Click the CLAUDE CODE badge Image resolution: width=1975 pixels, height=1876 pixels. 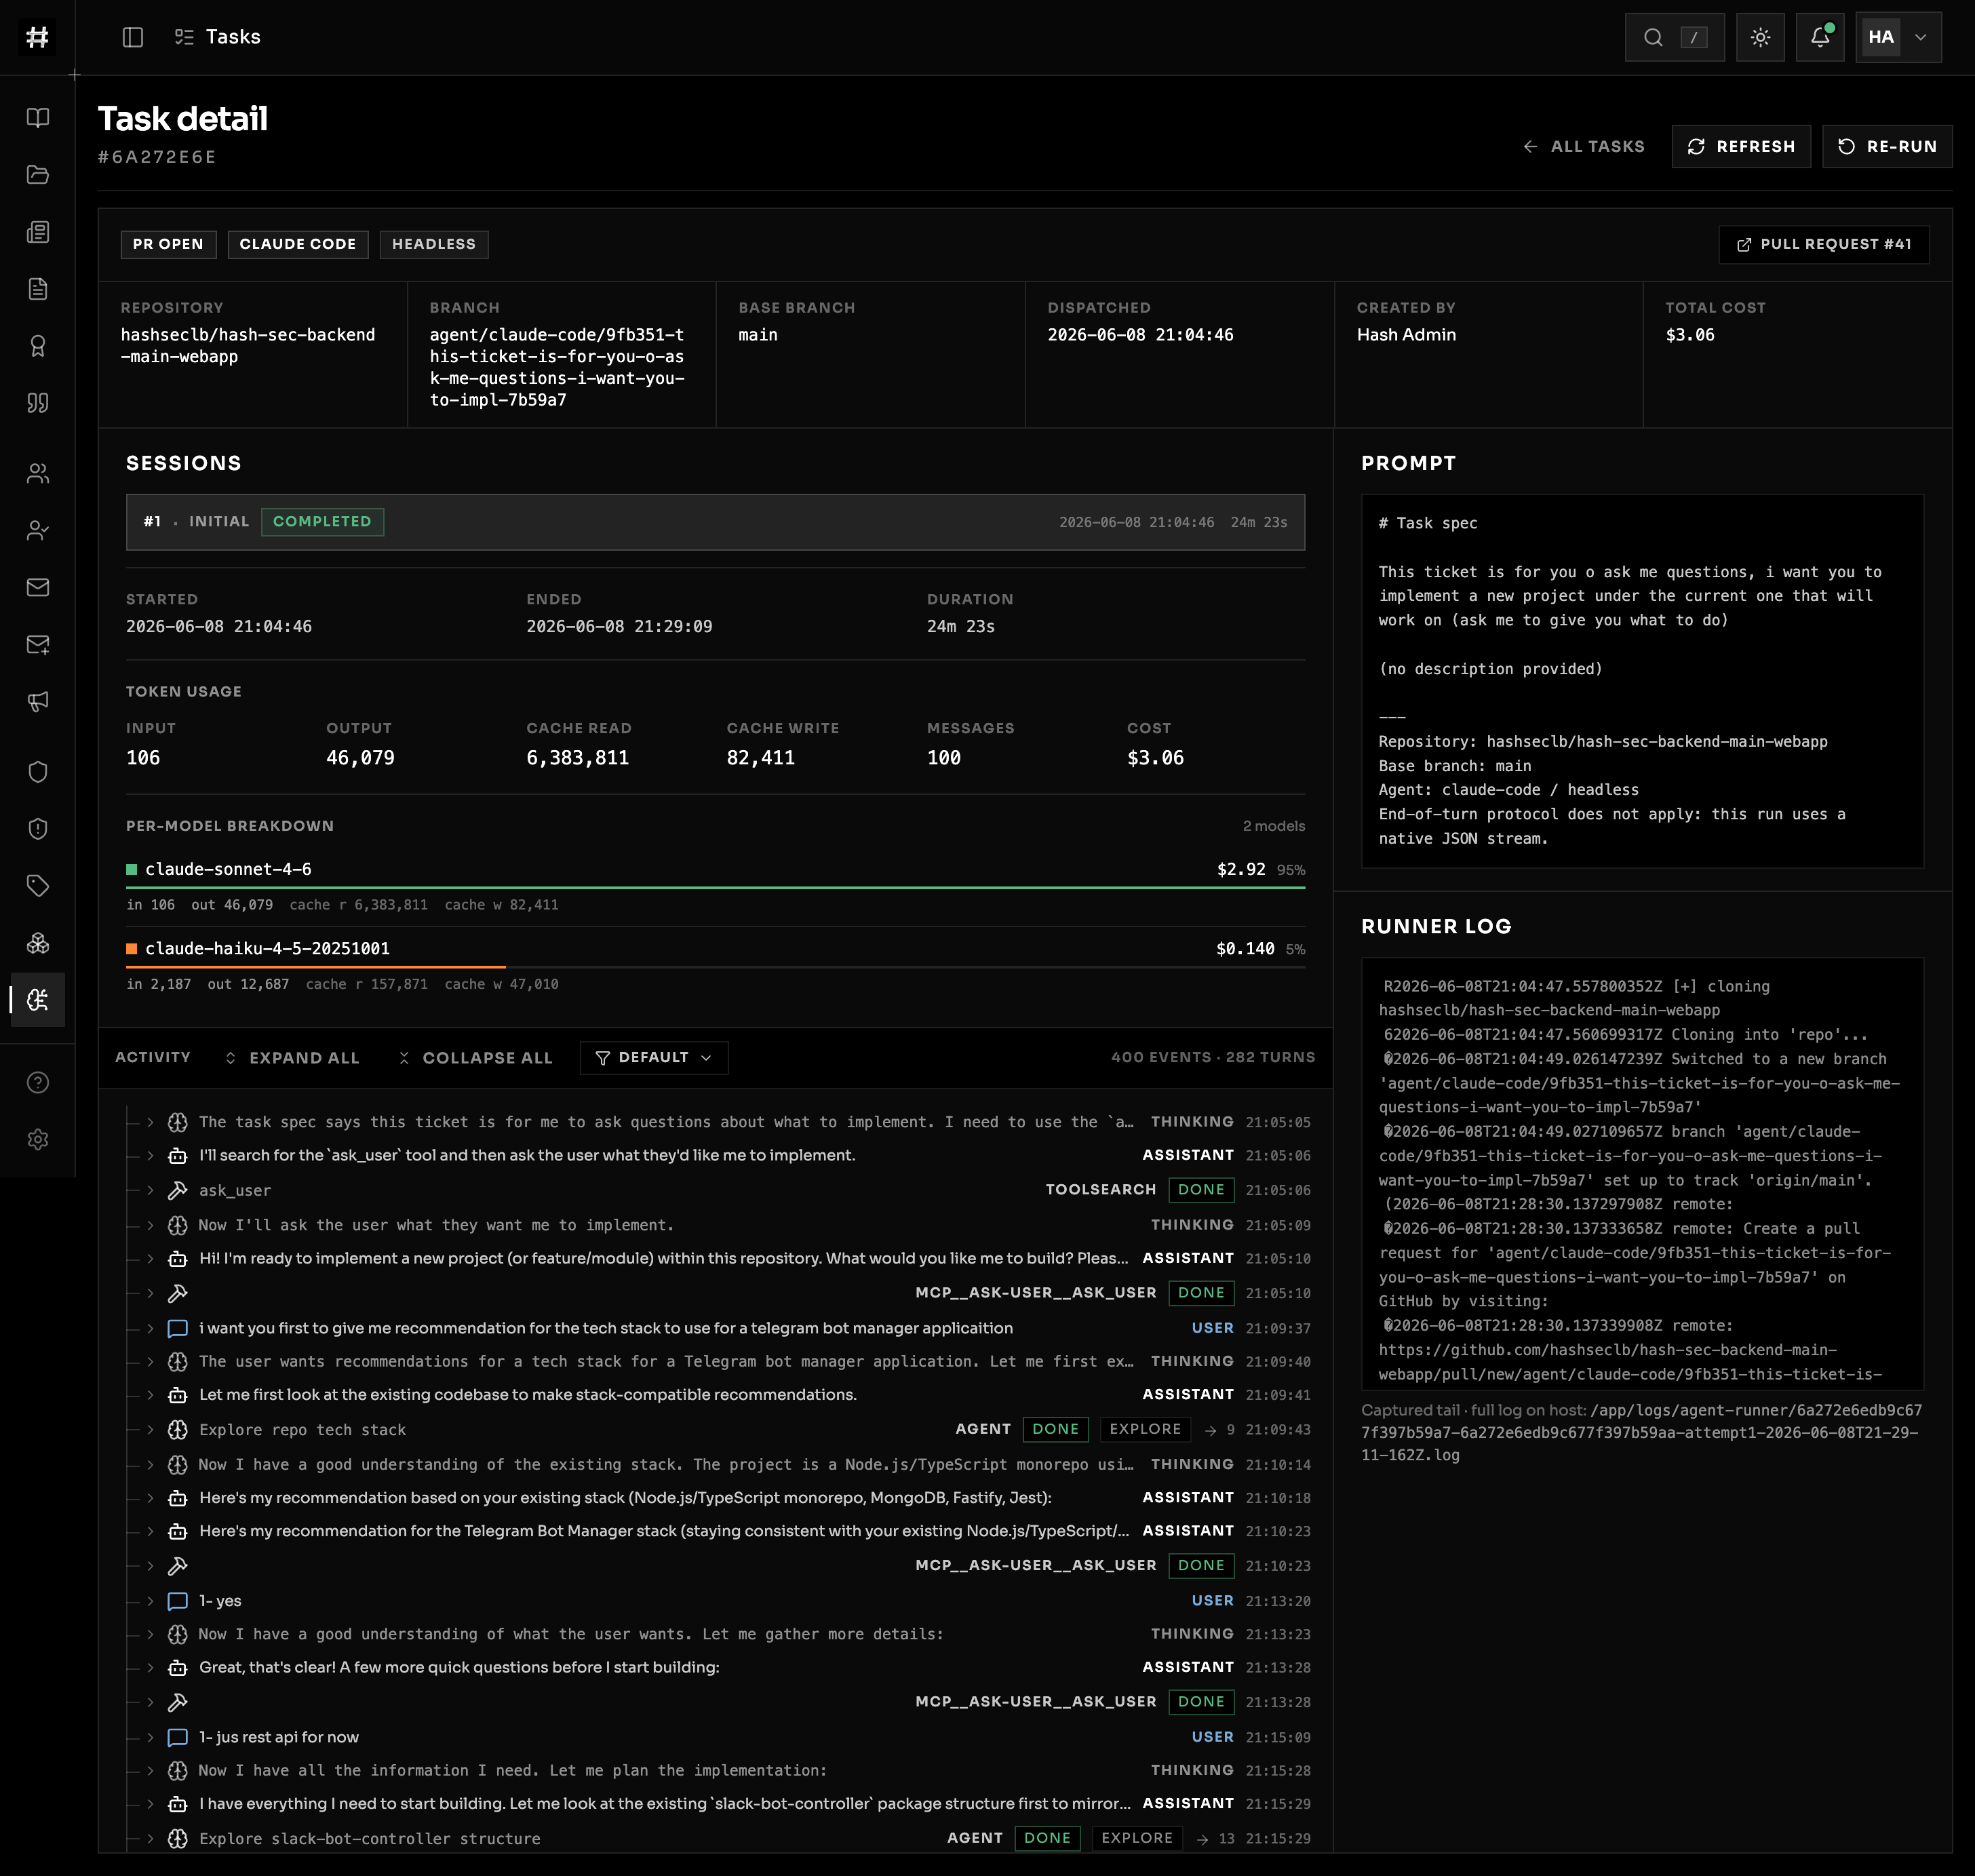298,244
